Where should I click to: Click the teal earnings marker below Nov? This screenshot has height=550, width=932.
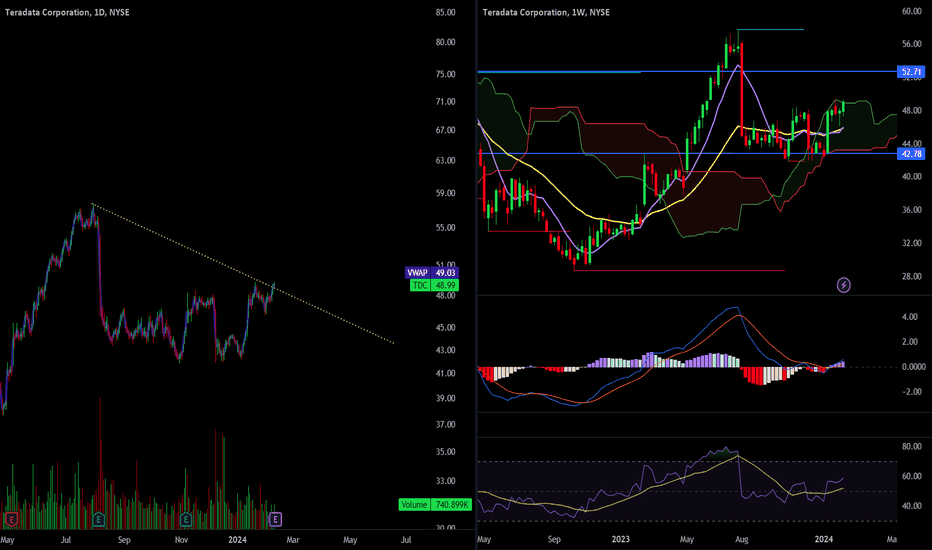(185, 520)
